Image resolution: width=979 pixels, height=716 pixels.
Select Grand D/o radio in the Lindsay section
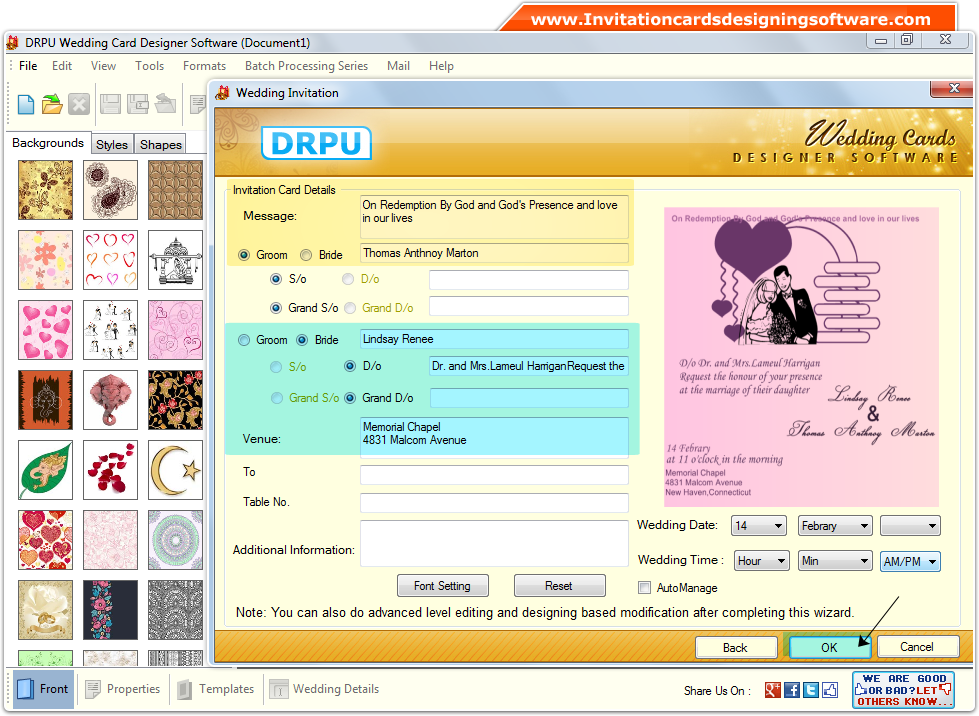coord(350,398)
